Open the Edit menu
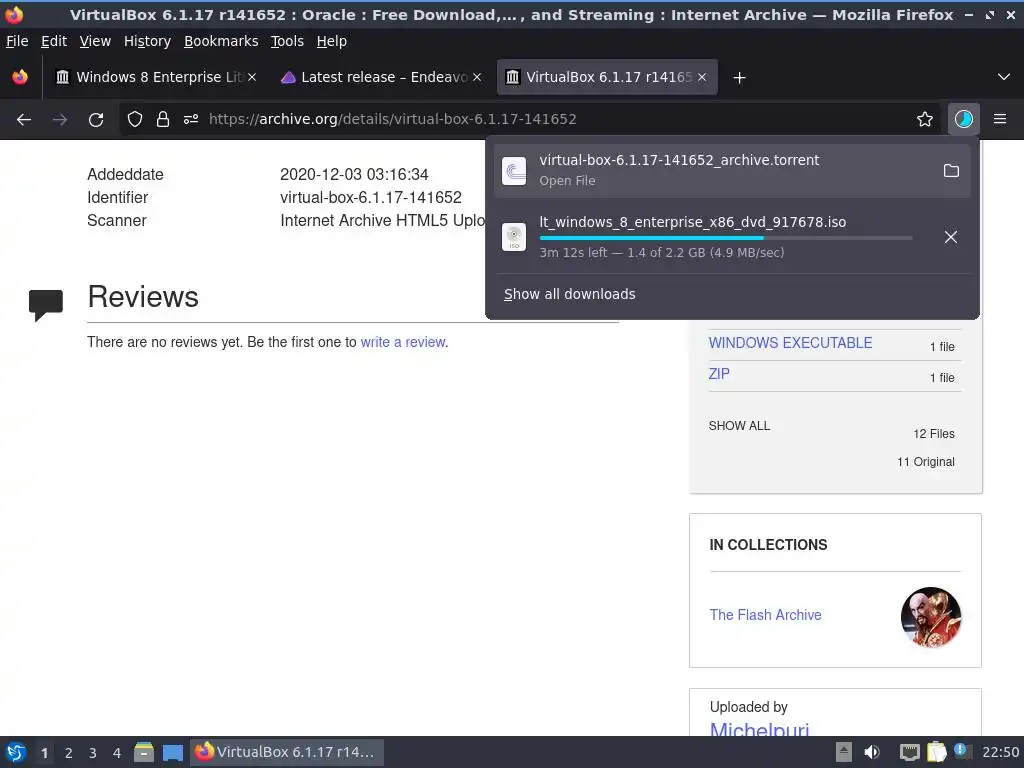Viewport: 1024px width, 768px height. pyautogui.click(x=54, y=41)
